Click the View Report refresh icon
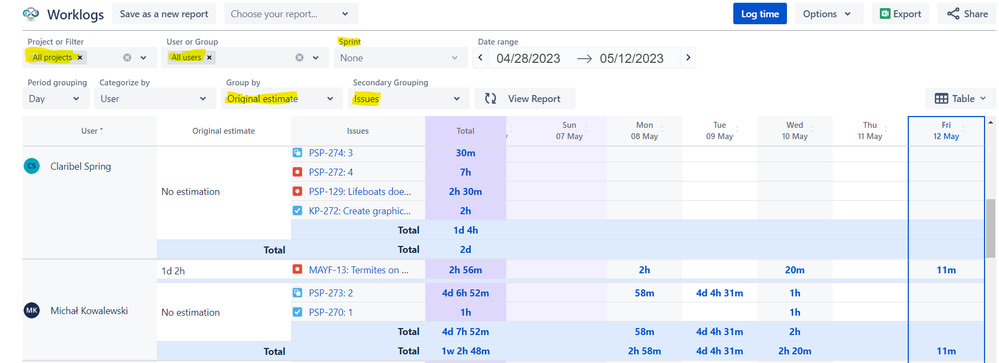The height and width of the screenshot is (363, 999). 490,99
